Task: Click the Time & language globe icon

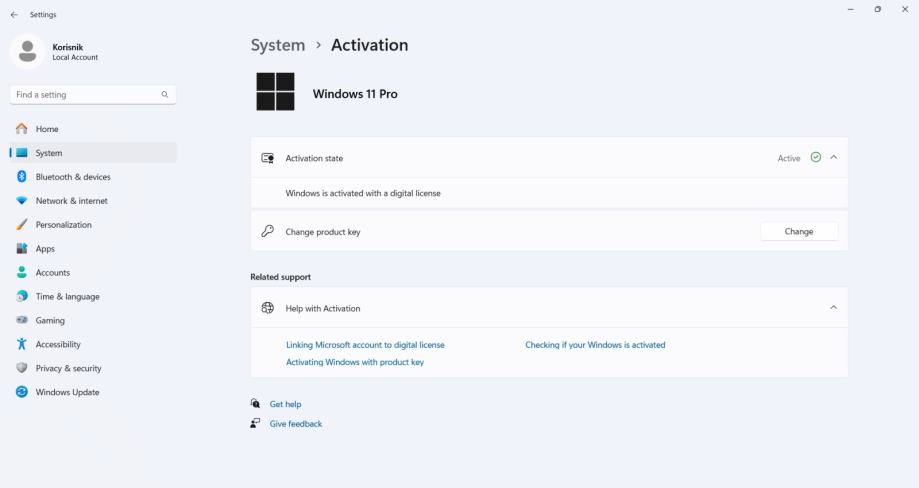Action: [22, 297]
